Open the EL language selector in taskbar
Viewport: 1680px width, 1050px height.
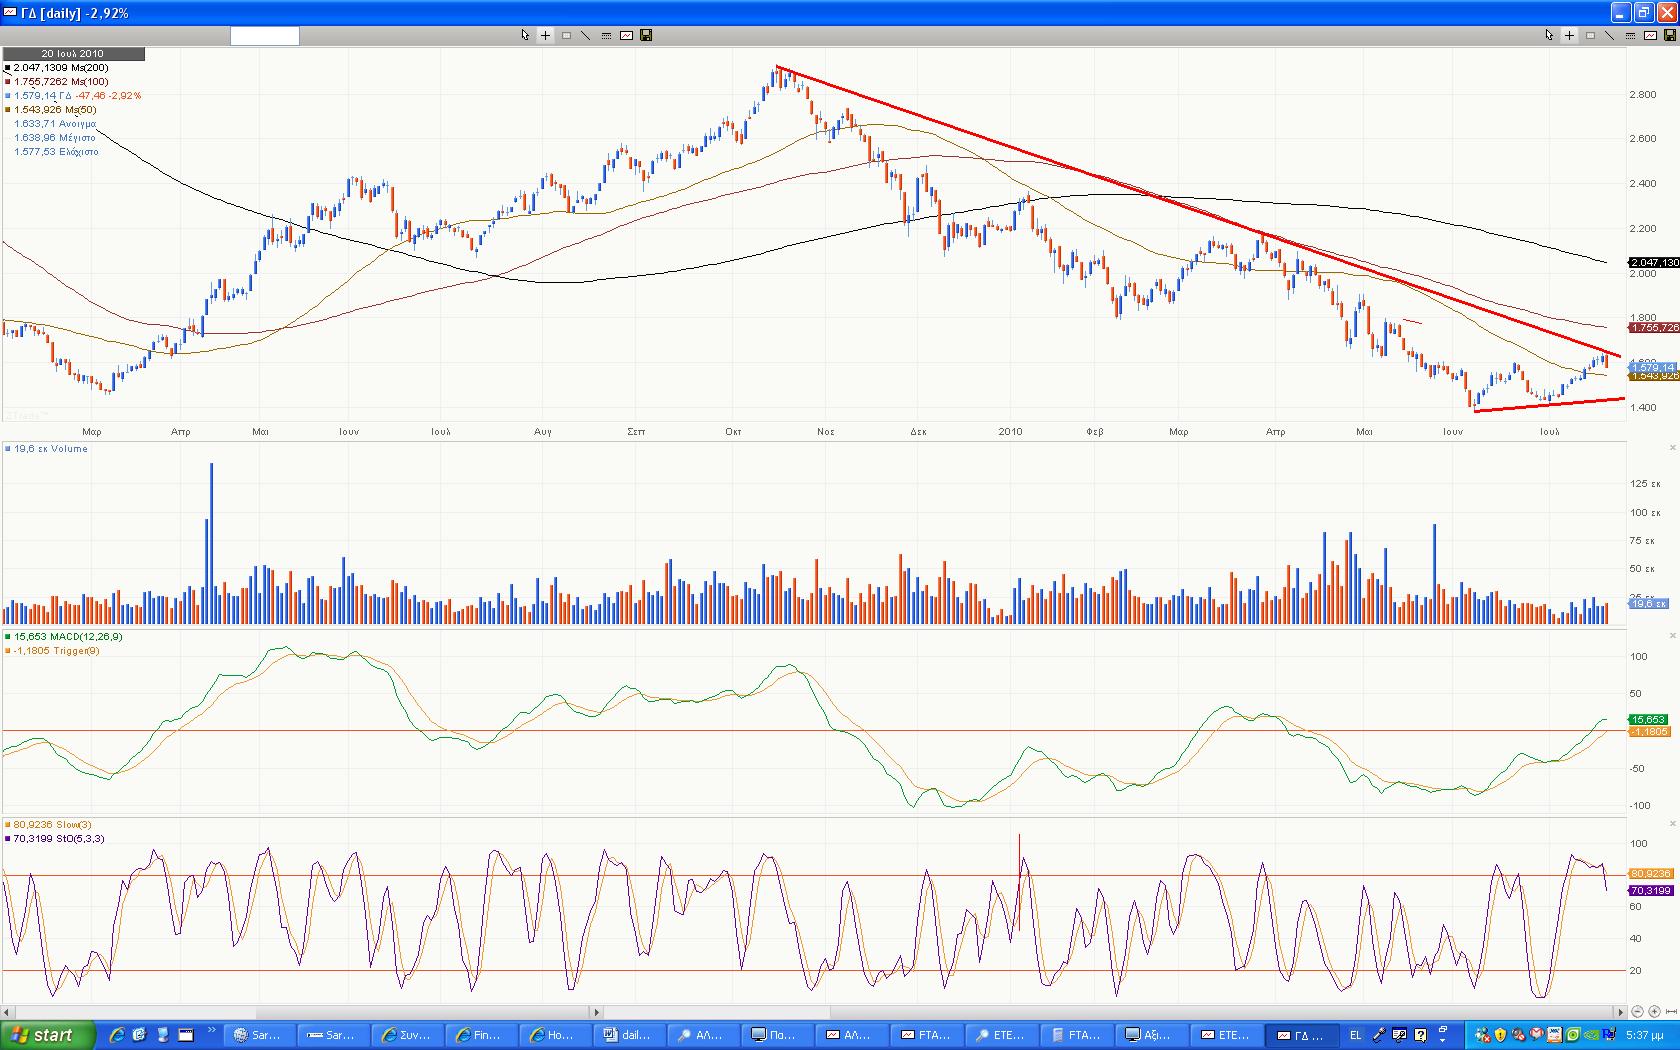[1356, 1035]
